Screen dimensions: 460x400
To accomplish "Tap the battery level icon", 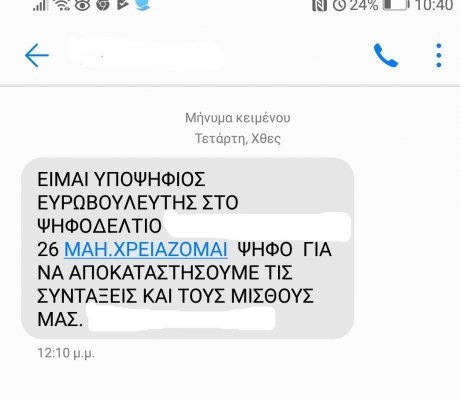I will 396,5.
